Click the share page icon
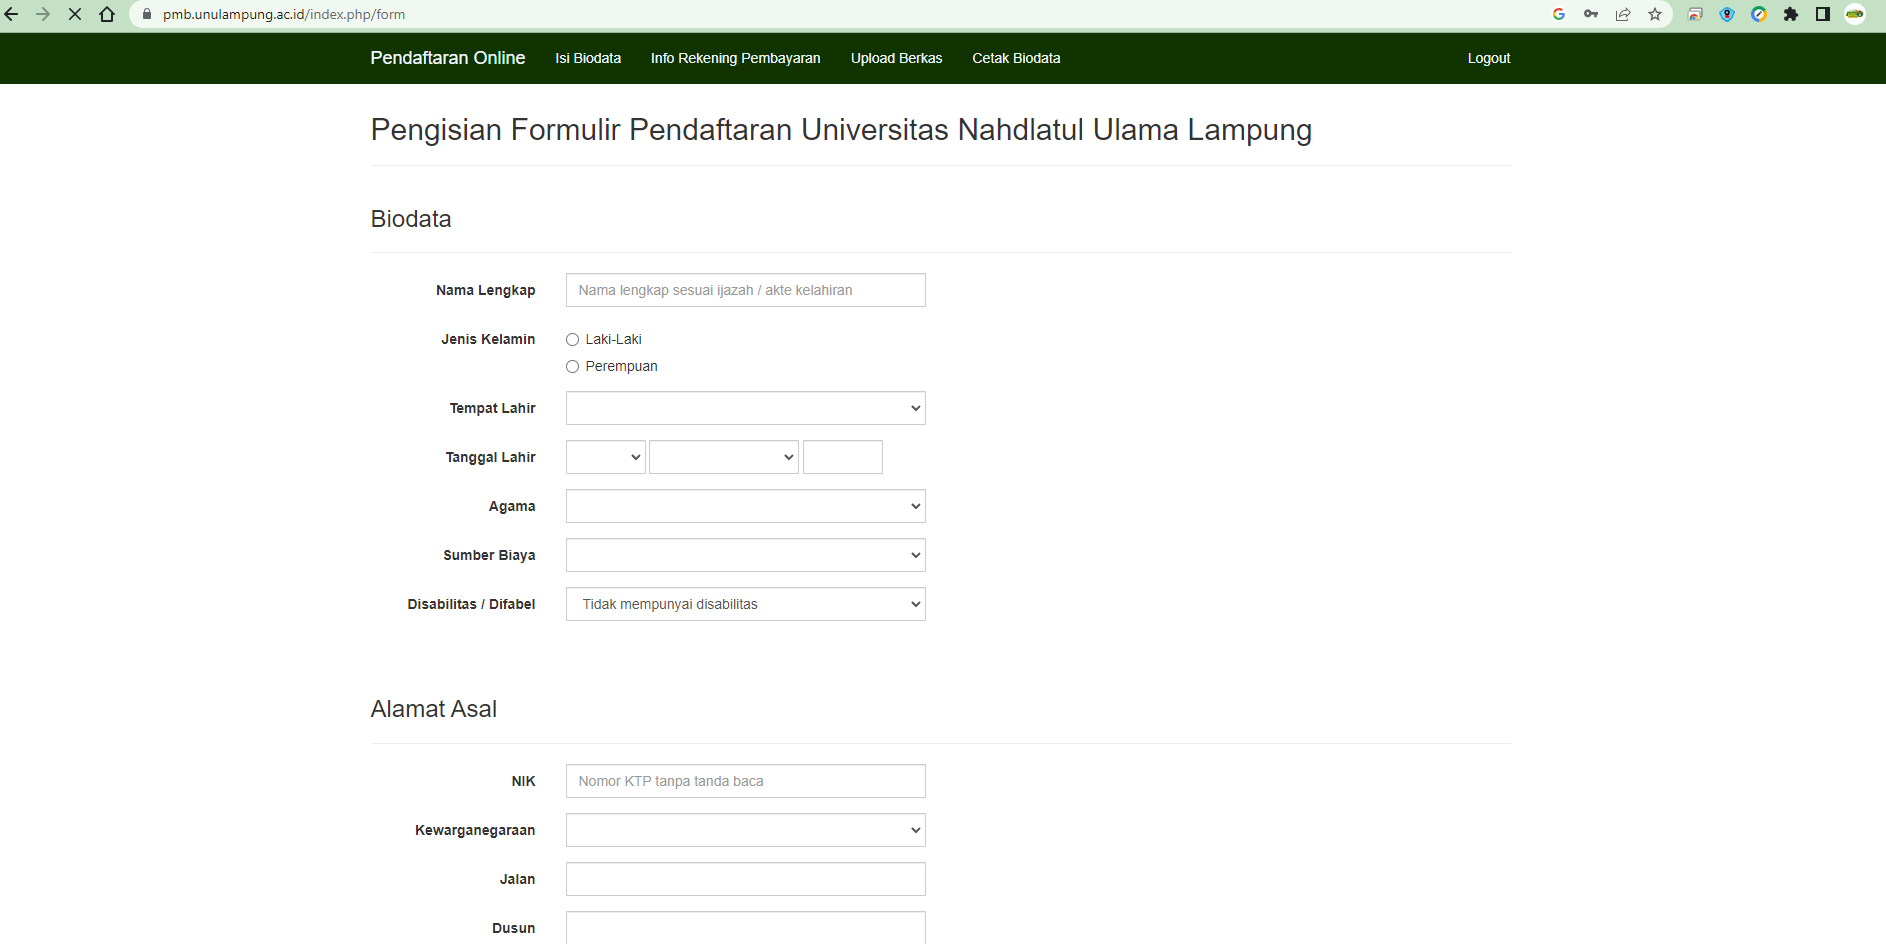This screenshot has height=944, width=1886. [x=1623, y=14]
